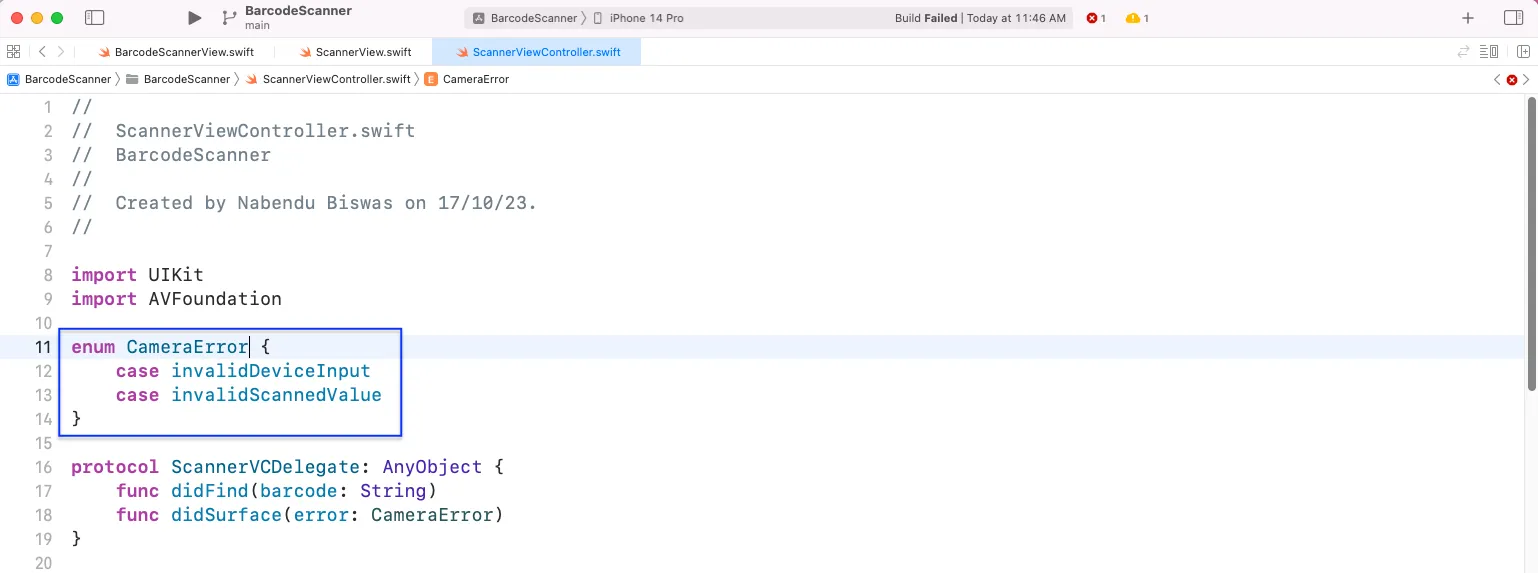Image resolution: width=1538 pixels, height=573 pixels.
Task: Click 'ScannerVCDelegate' protocol name
Action: (265, 467)
